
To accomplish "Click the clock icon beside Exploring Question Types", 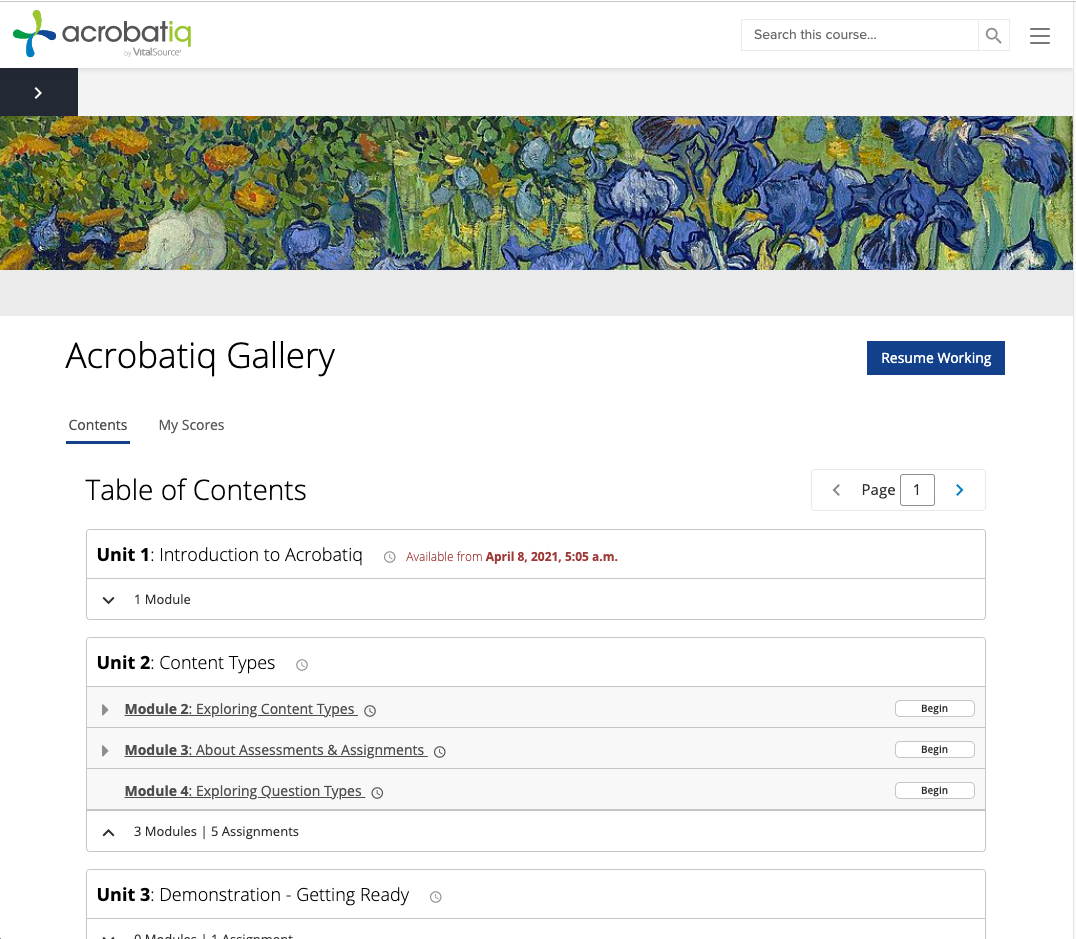I will click(376, 792).
